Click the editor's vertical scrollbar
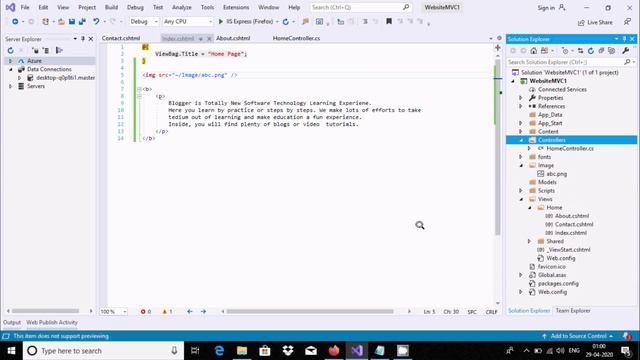This screenshot has height=360, width=640. [498, 147]
